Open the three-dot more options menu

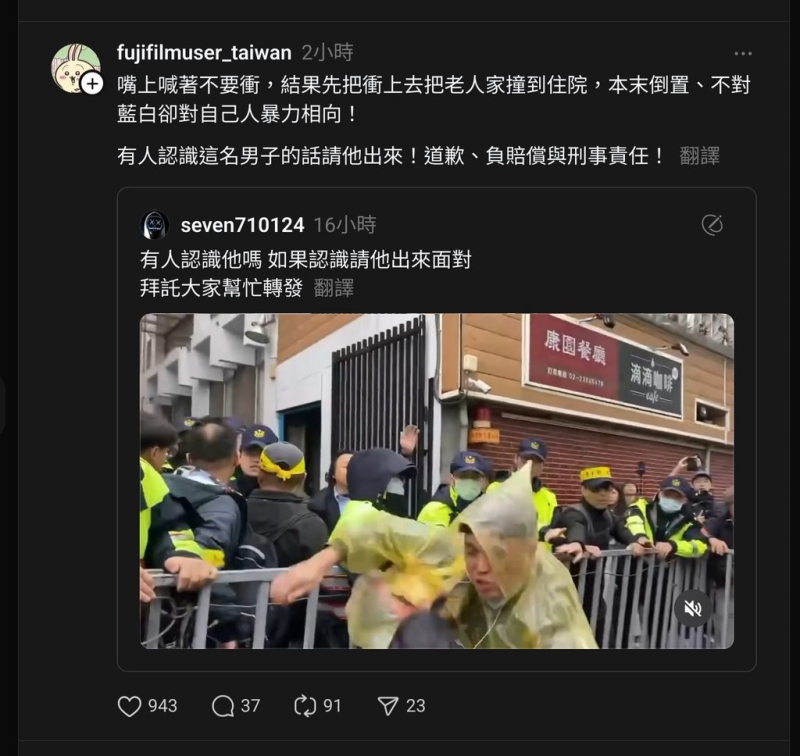pos(743,54)
